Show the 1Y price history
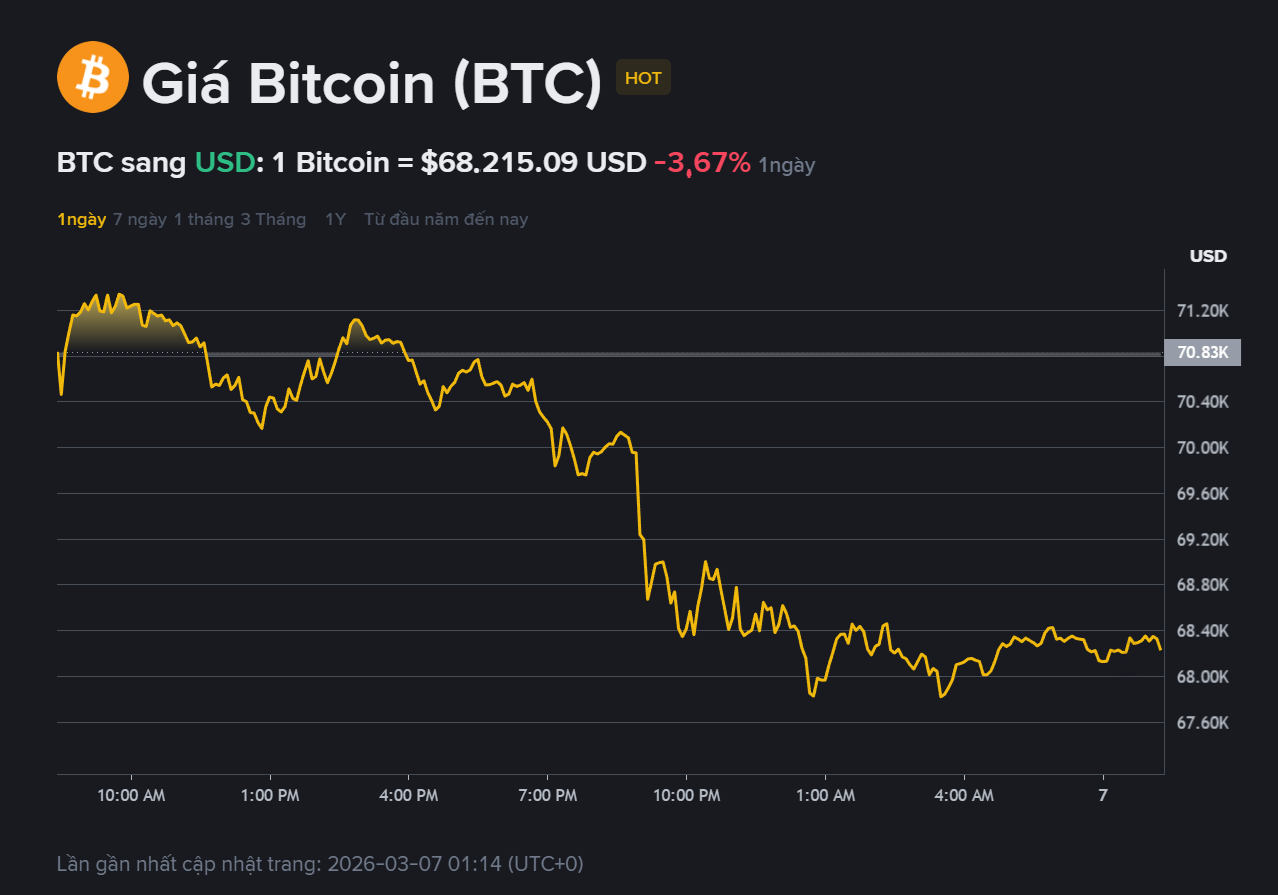 point(335,219)
